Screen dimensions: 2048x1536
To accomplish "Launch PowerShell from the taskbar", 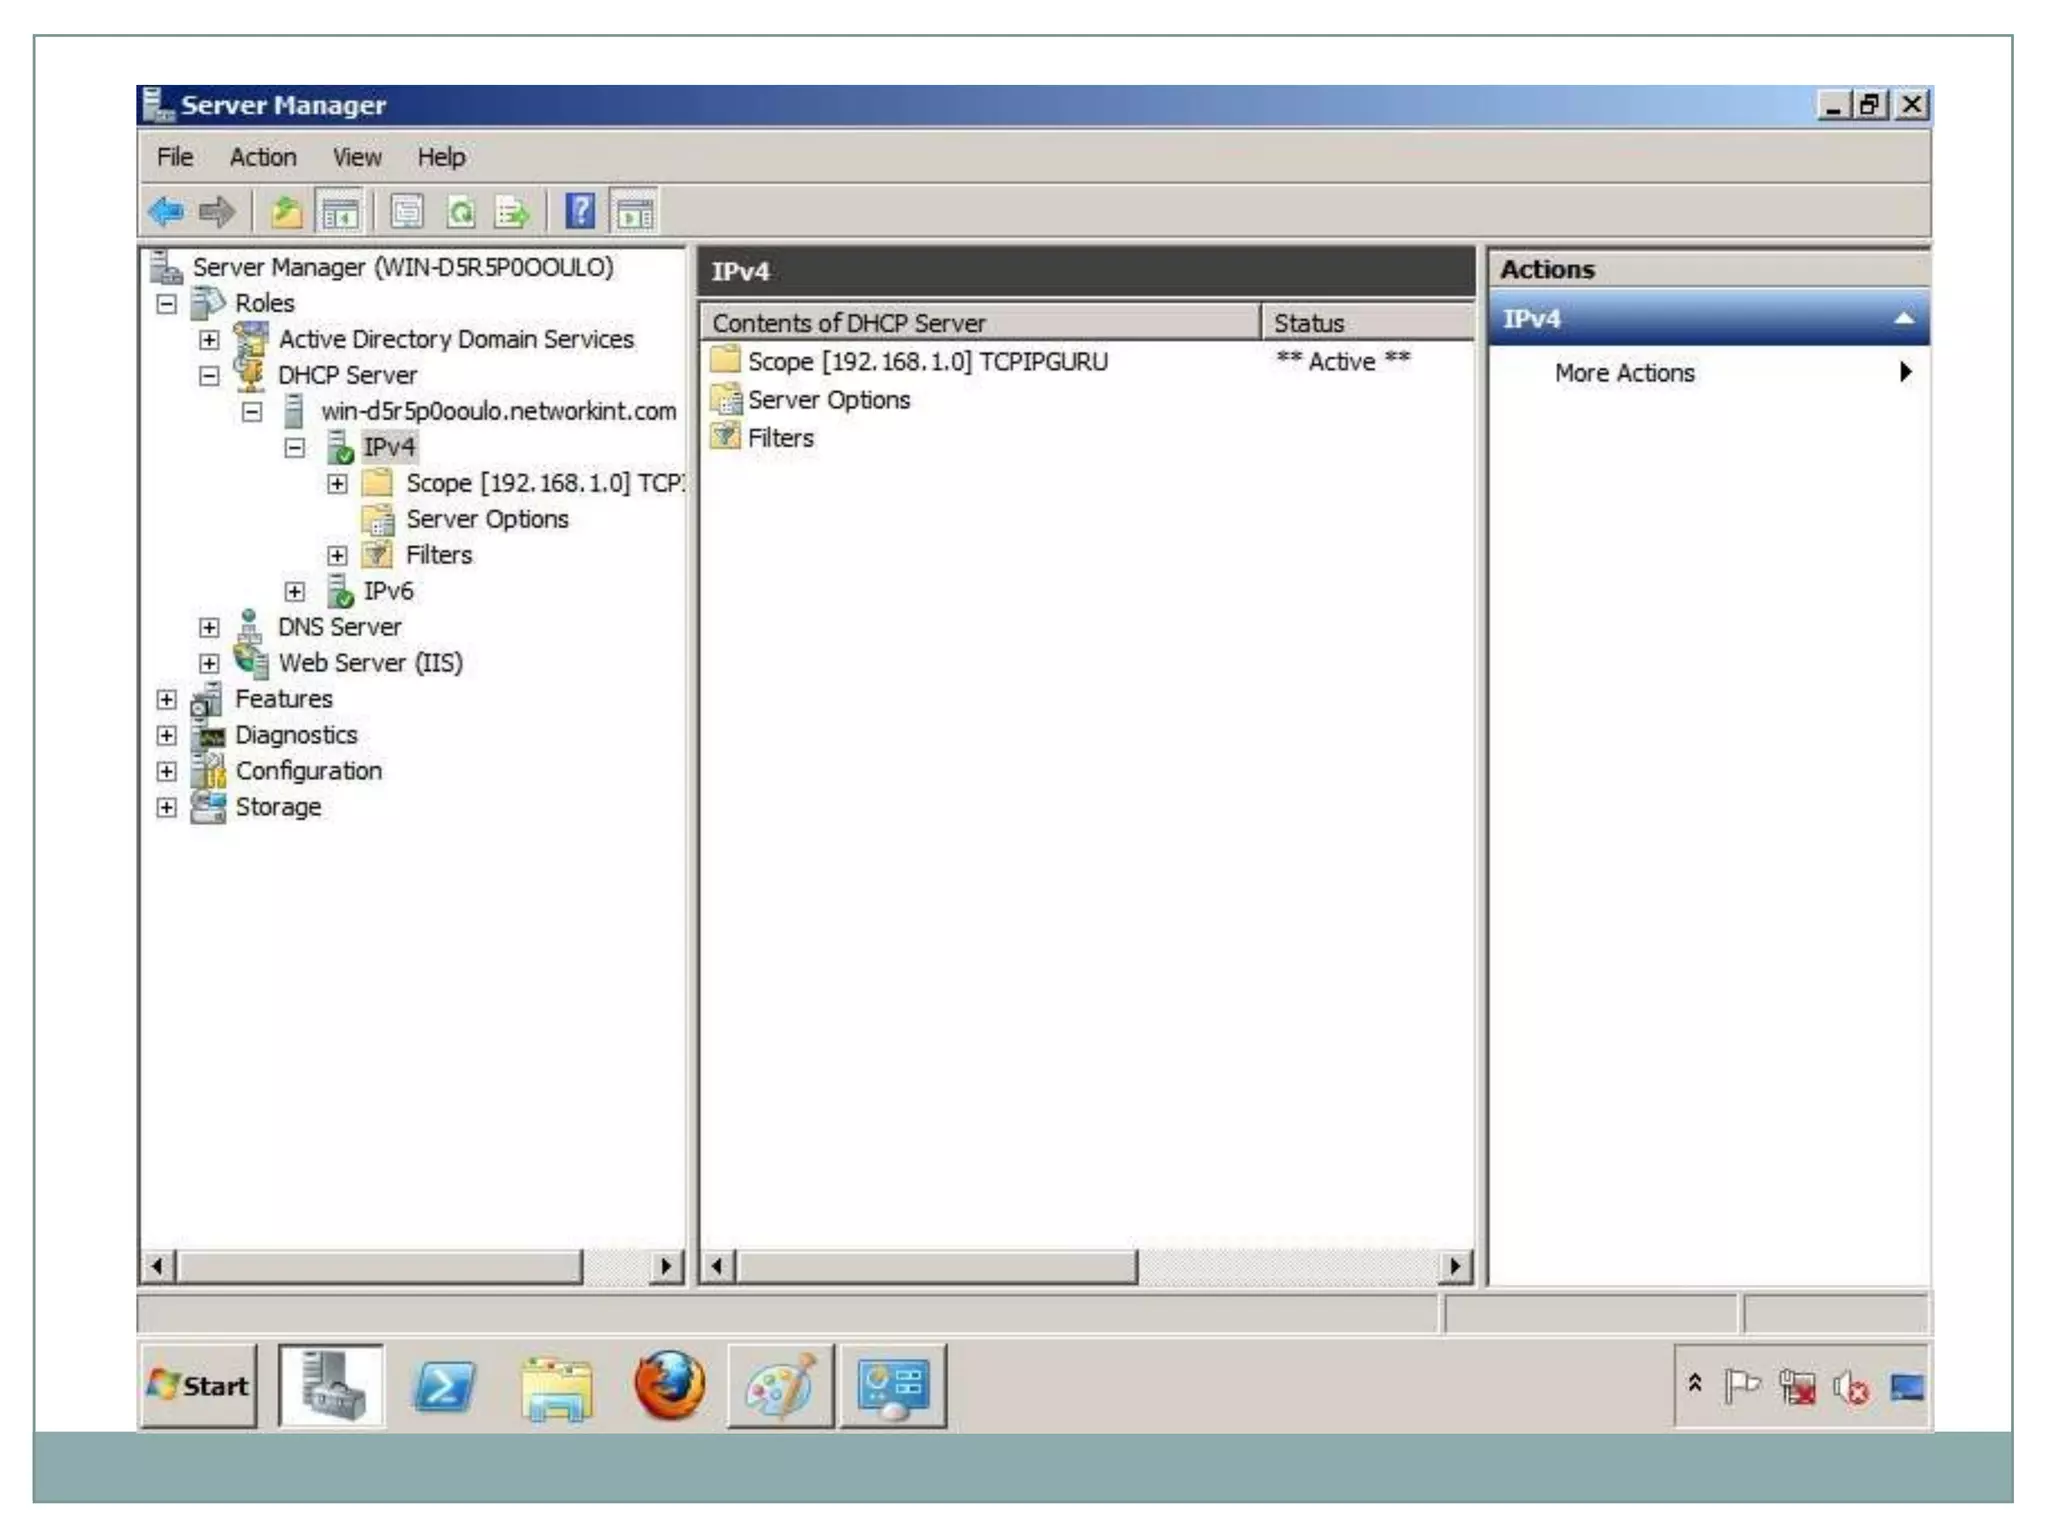I will [443, 1387].
